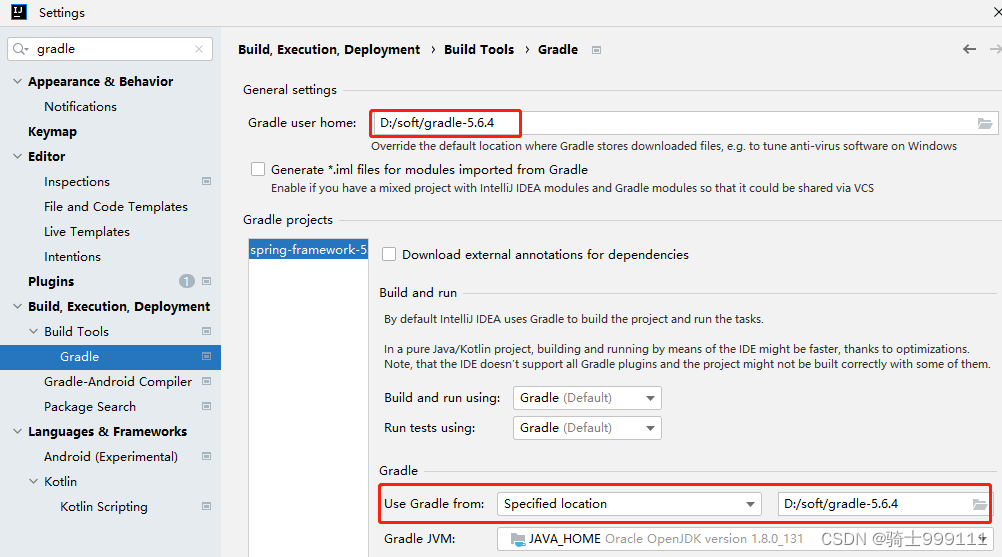
Task: Collapse Languages & Frameworks section
Action: [17, 431]
